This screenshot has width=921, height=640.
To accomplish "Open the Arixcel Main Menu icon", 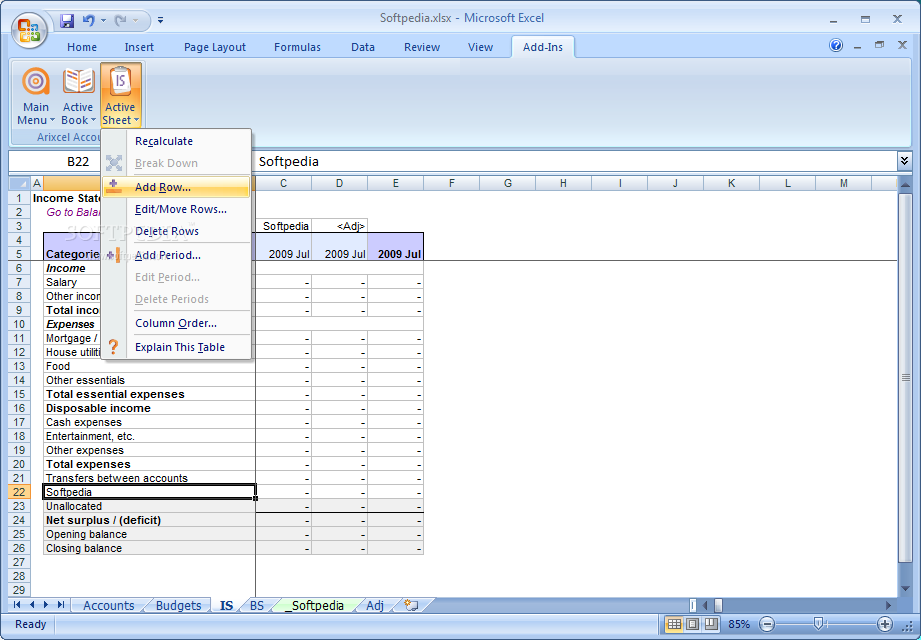I will (x=36, y=96).
